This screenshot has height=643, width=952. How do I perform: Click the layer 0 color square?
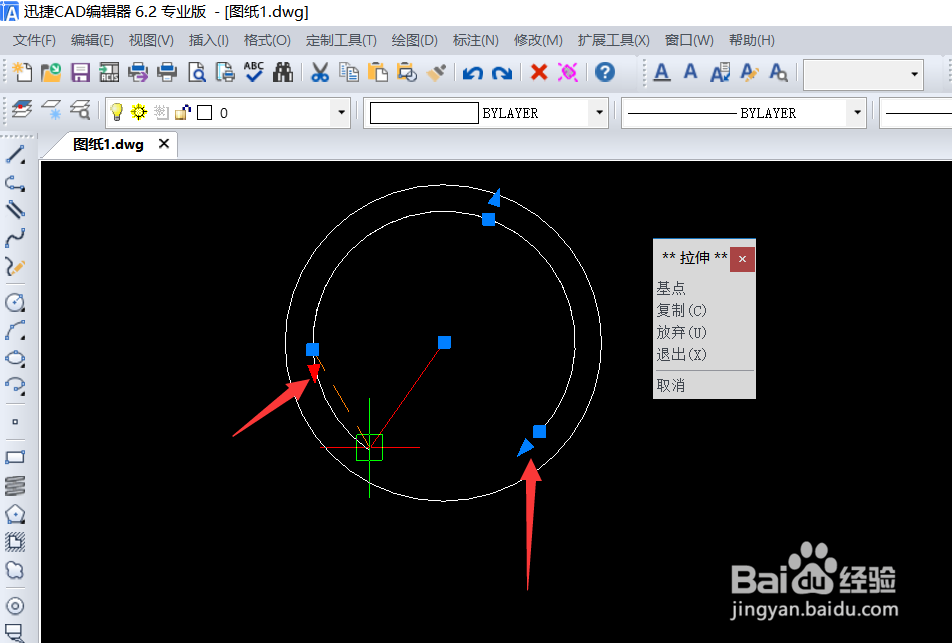tap(205, 113)
